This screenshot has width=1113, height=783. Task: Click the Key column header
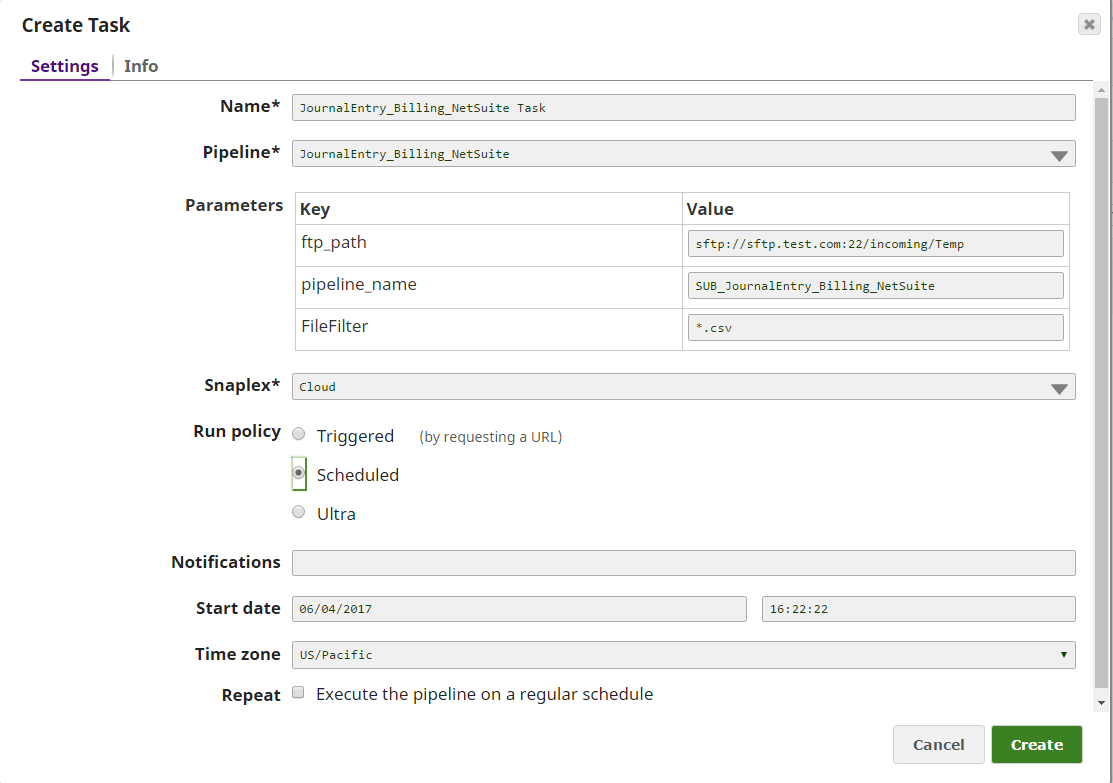point(488,209)
